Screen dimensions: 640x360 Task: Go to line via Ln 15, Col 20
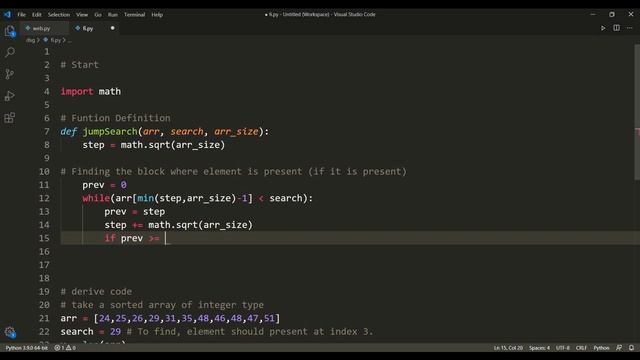coord(508,348)
